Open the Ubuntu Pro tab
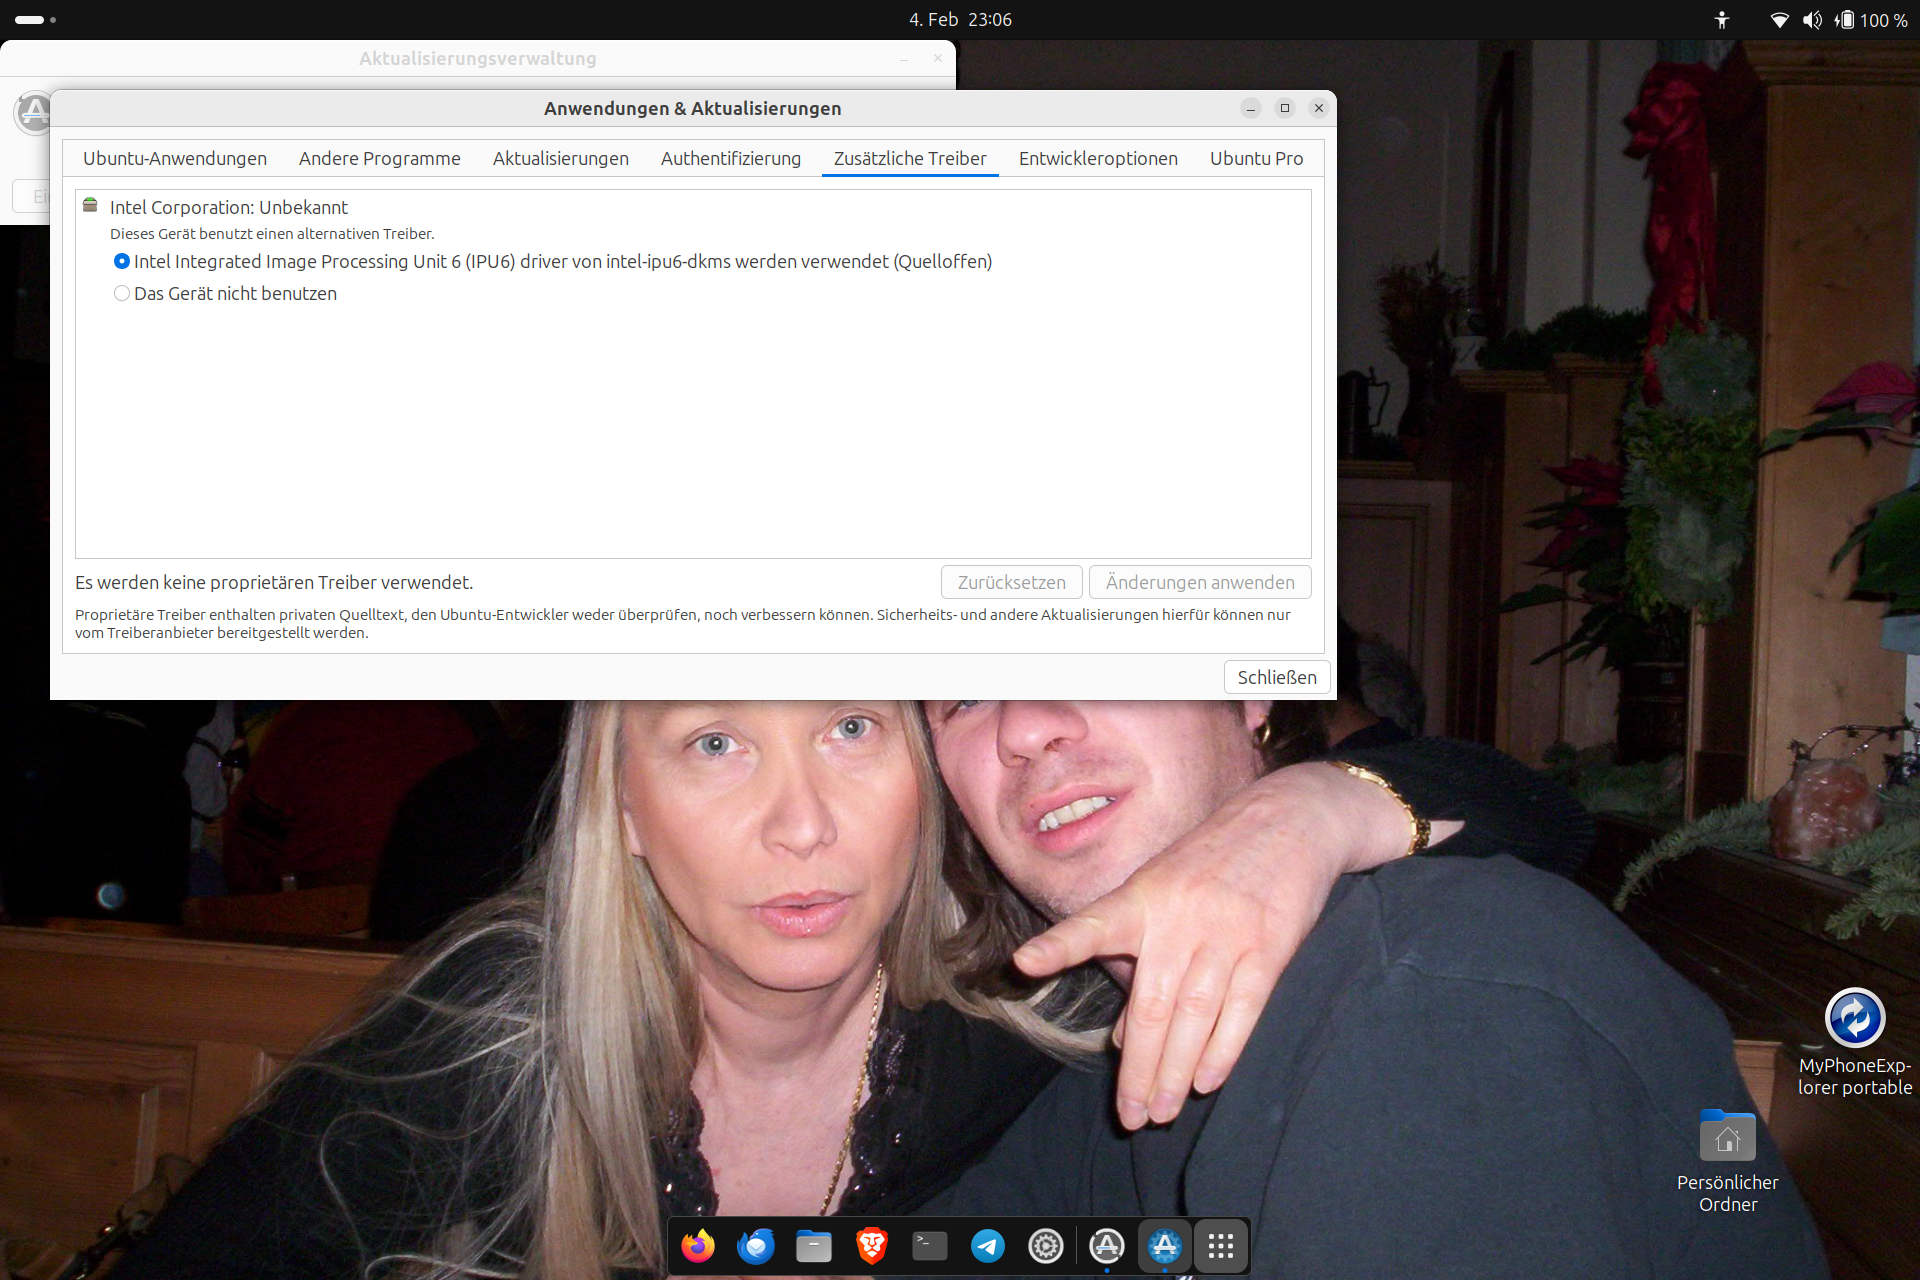Image resolution: width=1920 pixels, height=1280 pixels. (1256, 158)
